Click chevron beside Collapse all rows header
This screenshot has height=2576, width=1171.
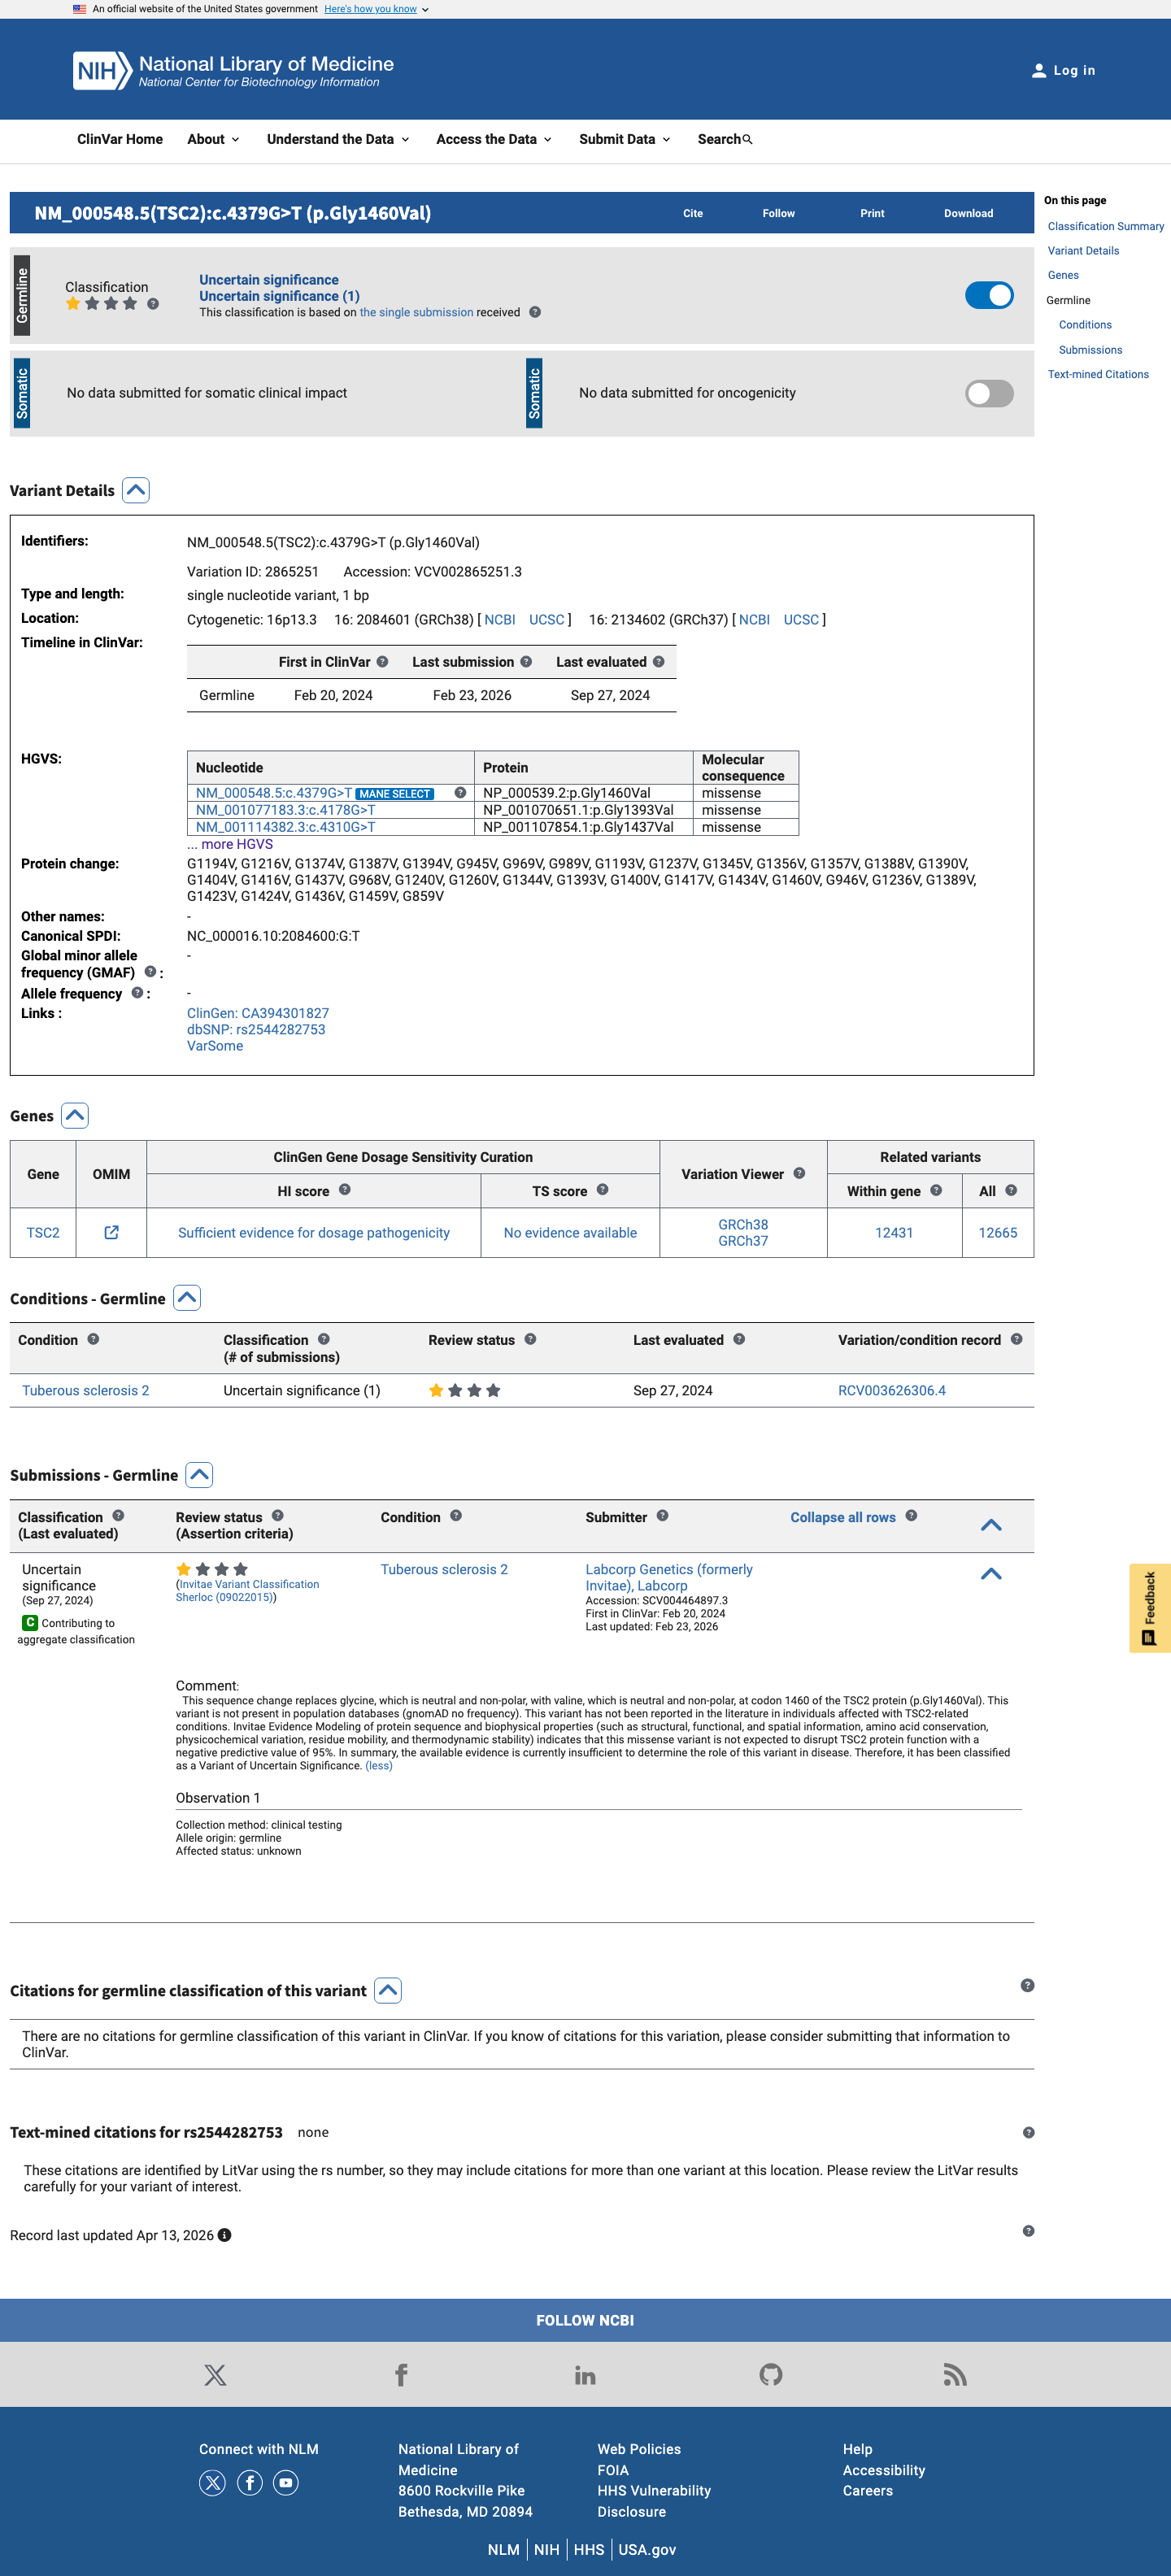point(991,1525)
